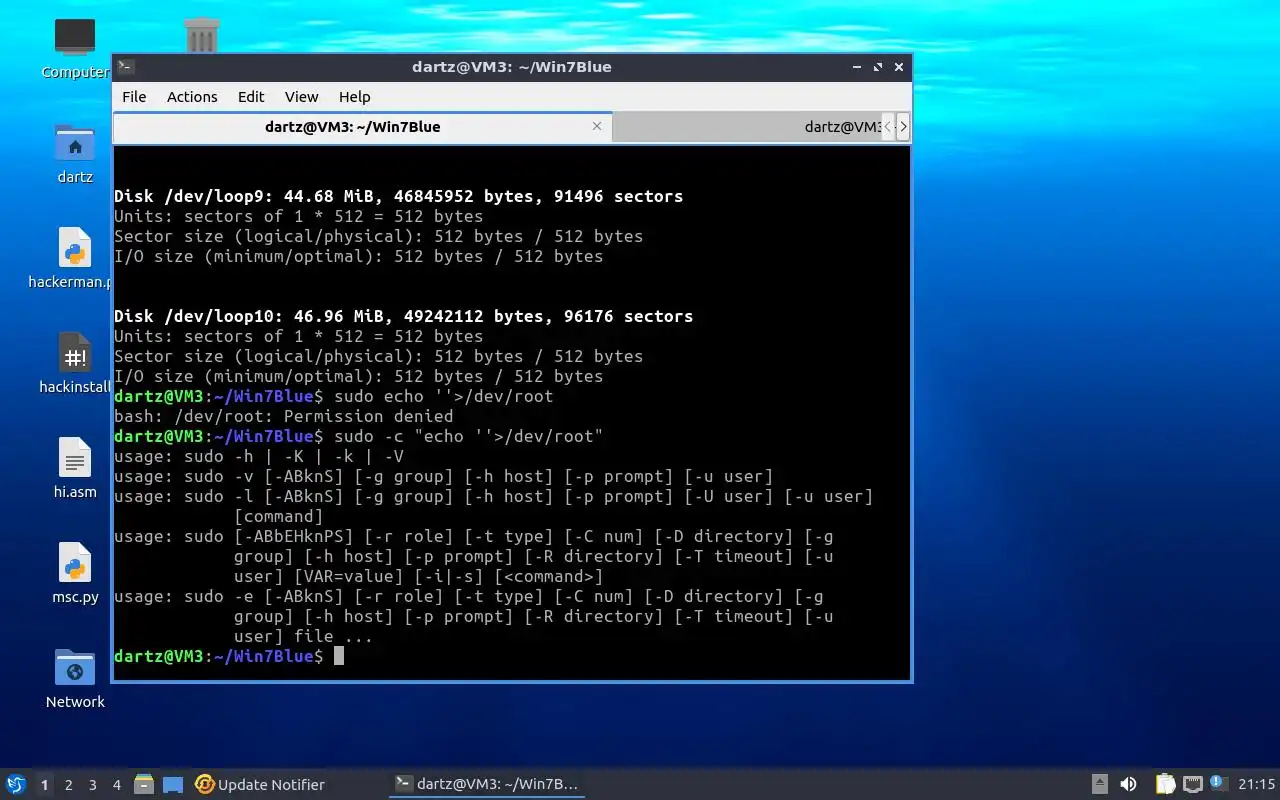Viewport: 1280px width, 800px height.
Task: Launch the file manager from the panel
Action: (x=144, y=784)
